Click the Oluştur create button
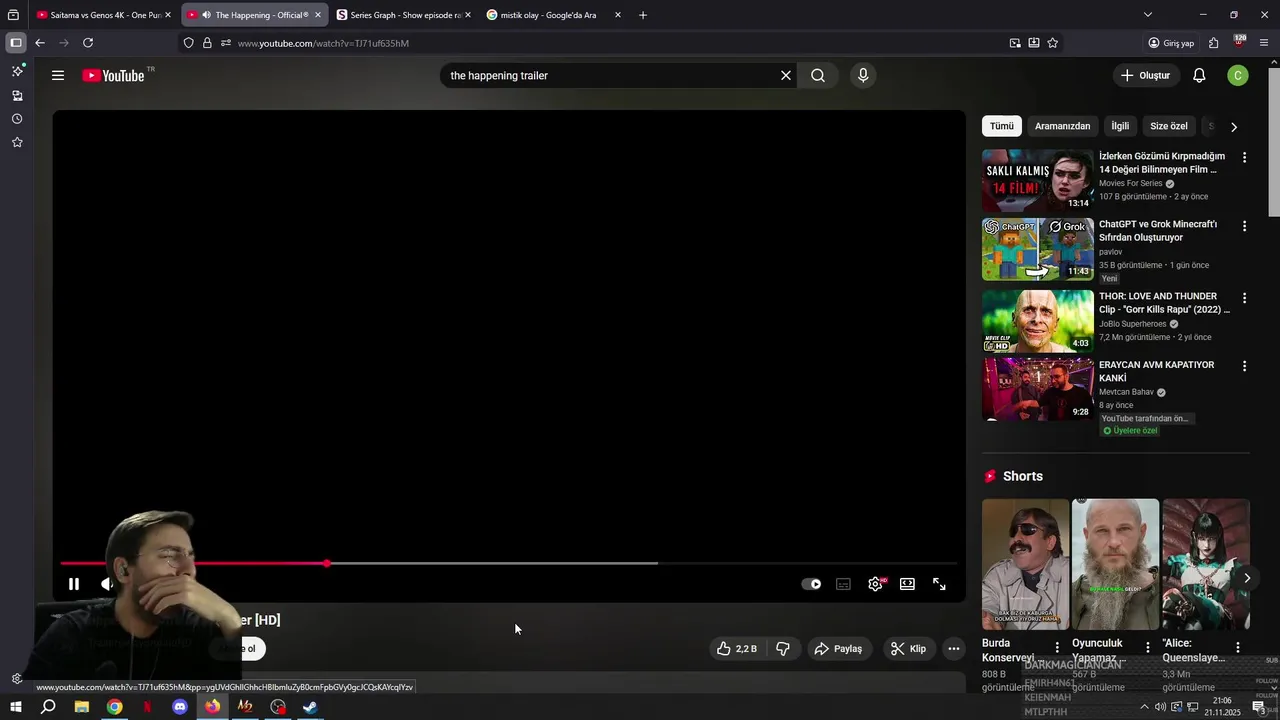This screenshot has width=1280, height=720. (x=1145, y=75)
